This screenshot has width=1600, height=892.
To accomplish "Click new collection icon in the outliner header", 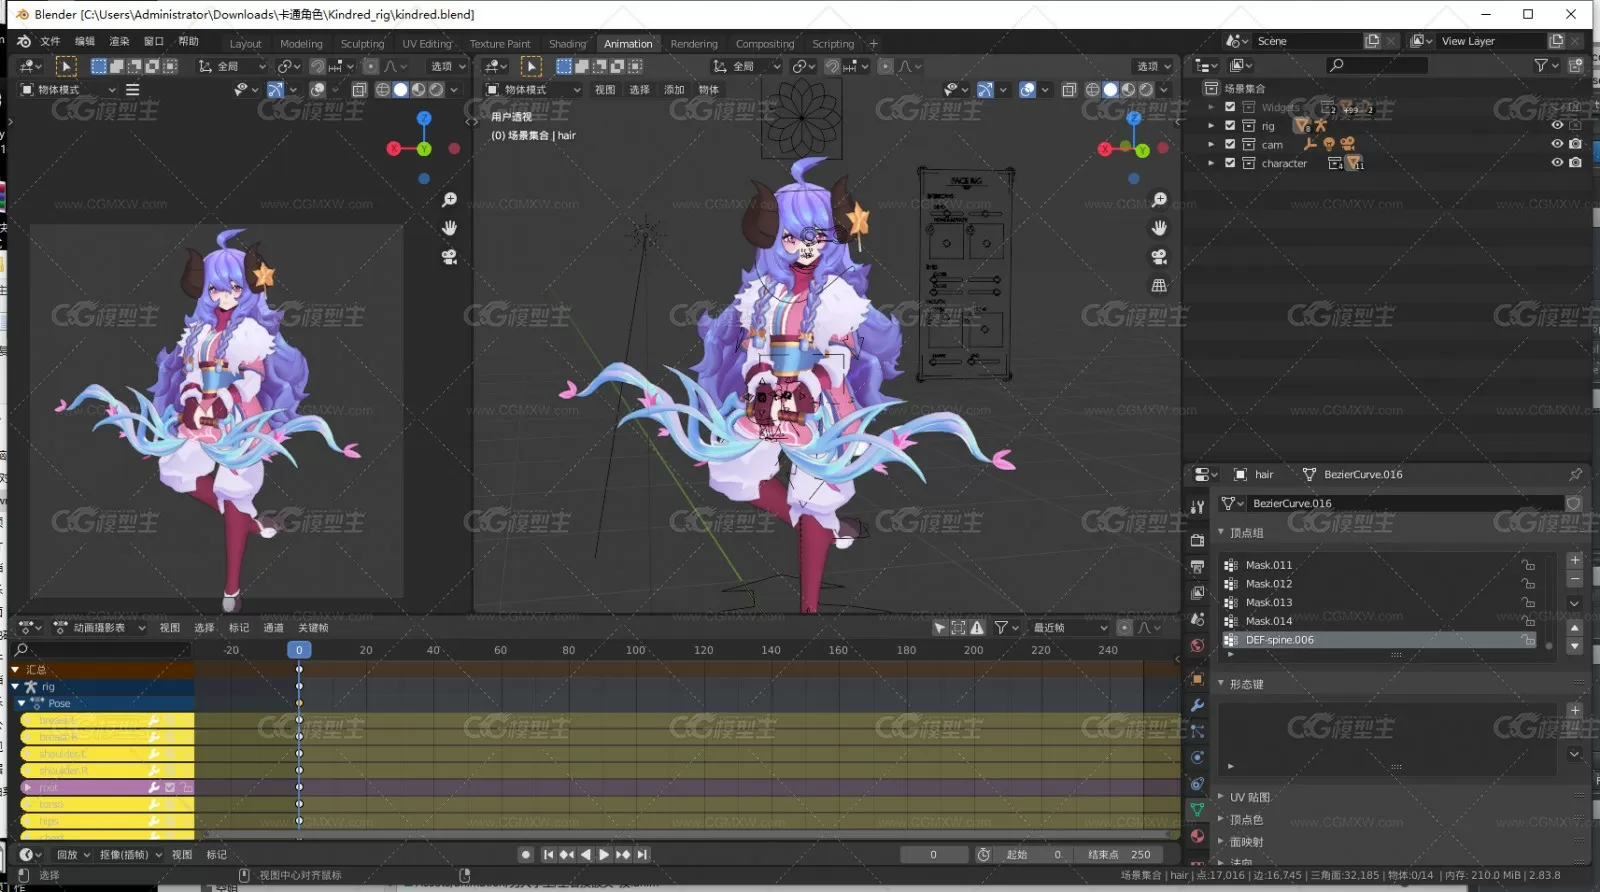I will 1575,65.
